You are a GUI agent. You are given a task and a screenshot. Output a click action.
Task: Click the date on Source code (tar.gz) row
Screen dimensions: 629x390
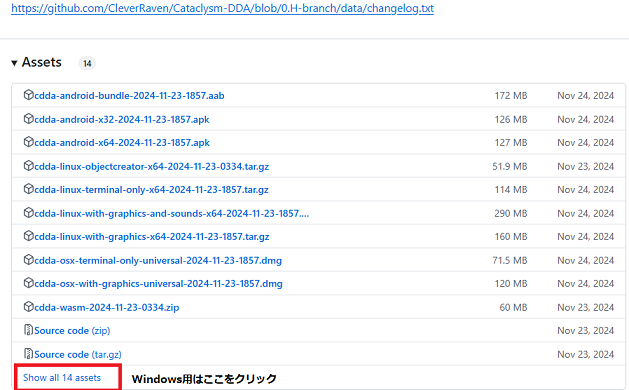585,354
